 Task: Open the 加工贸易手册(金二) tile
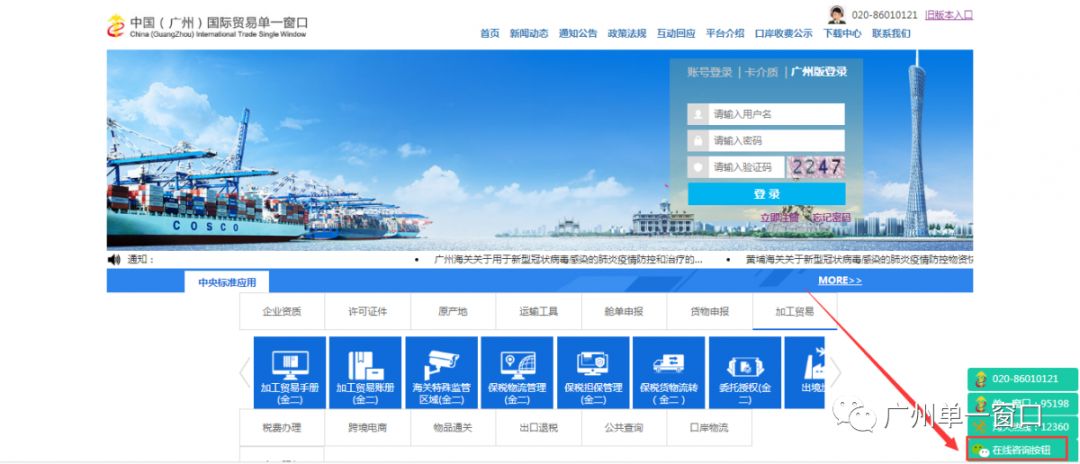(x=290, y=372)
